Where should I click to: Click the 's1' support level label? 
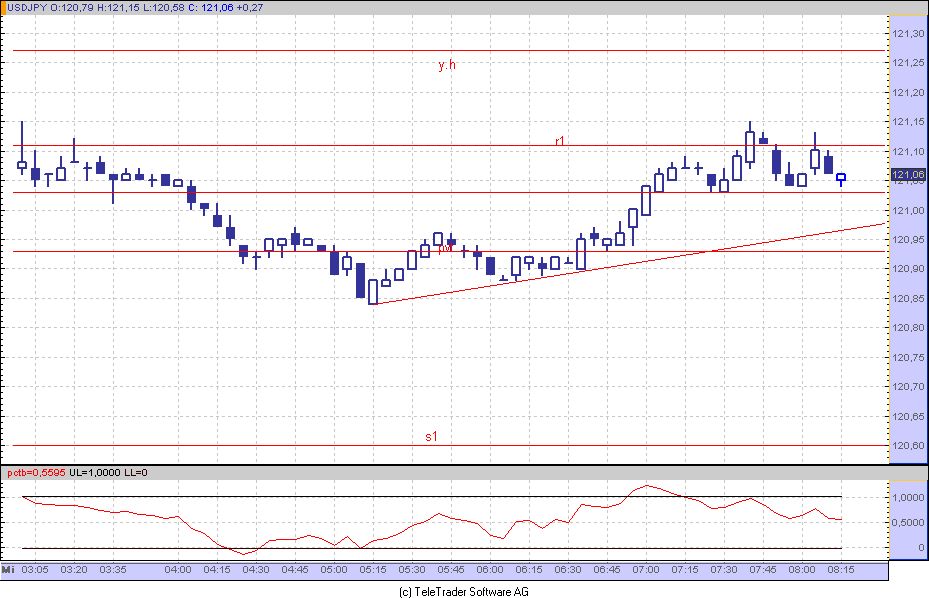pos(431,437)
